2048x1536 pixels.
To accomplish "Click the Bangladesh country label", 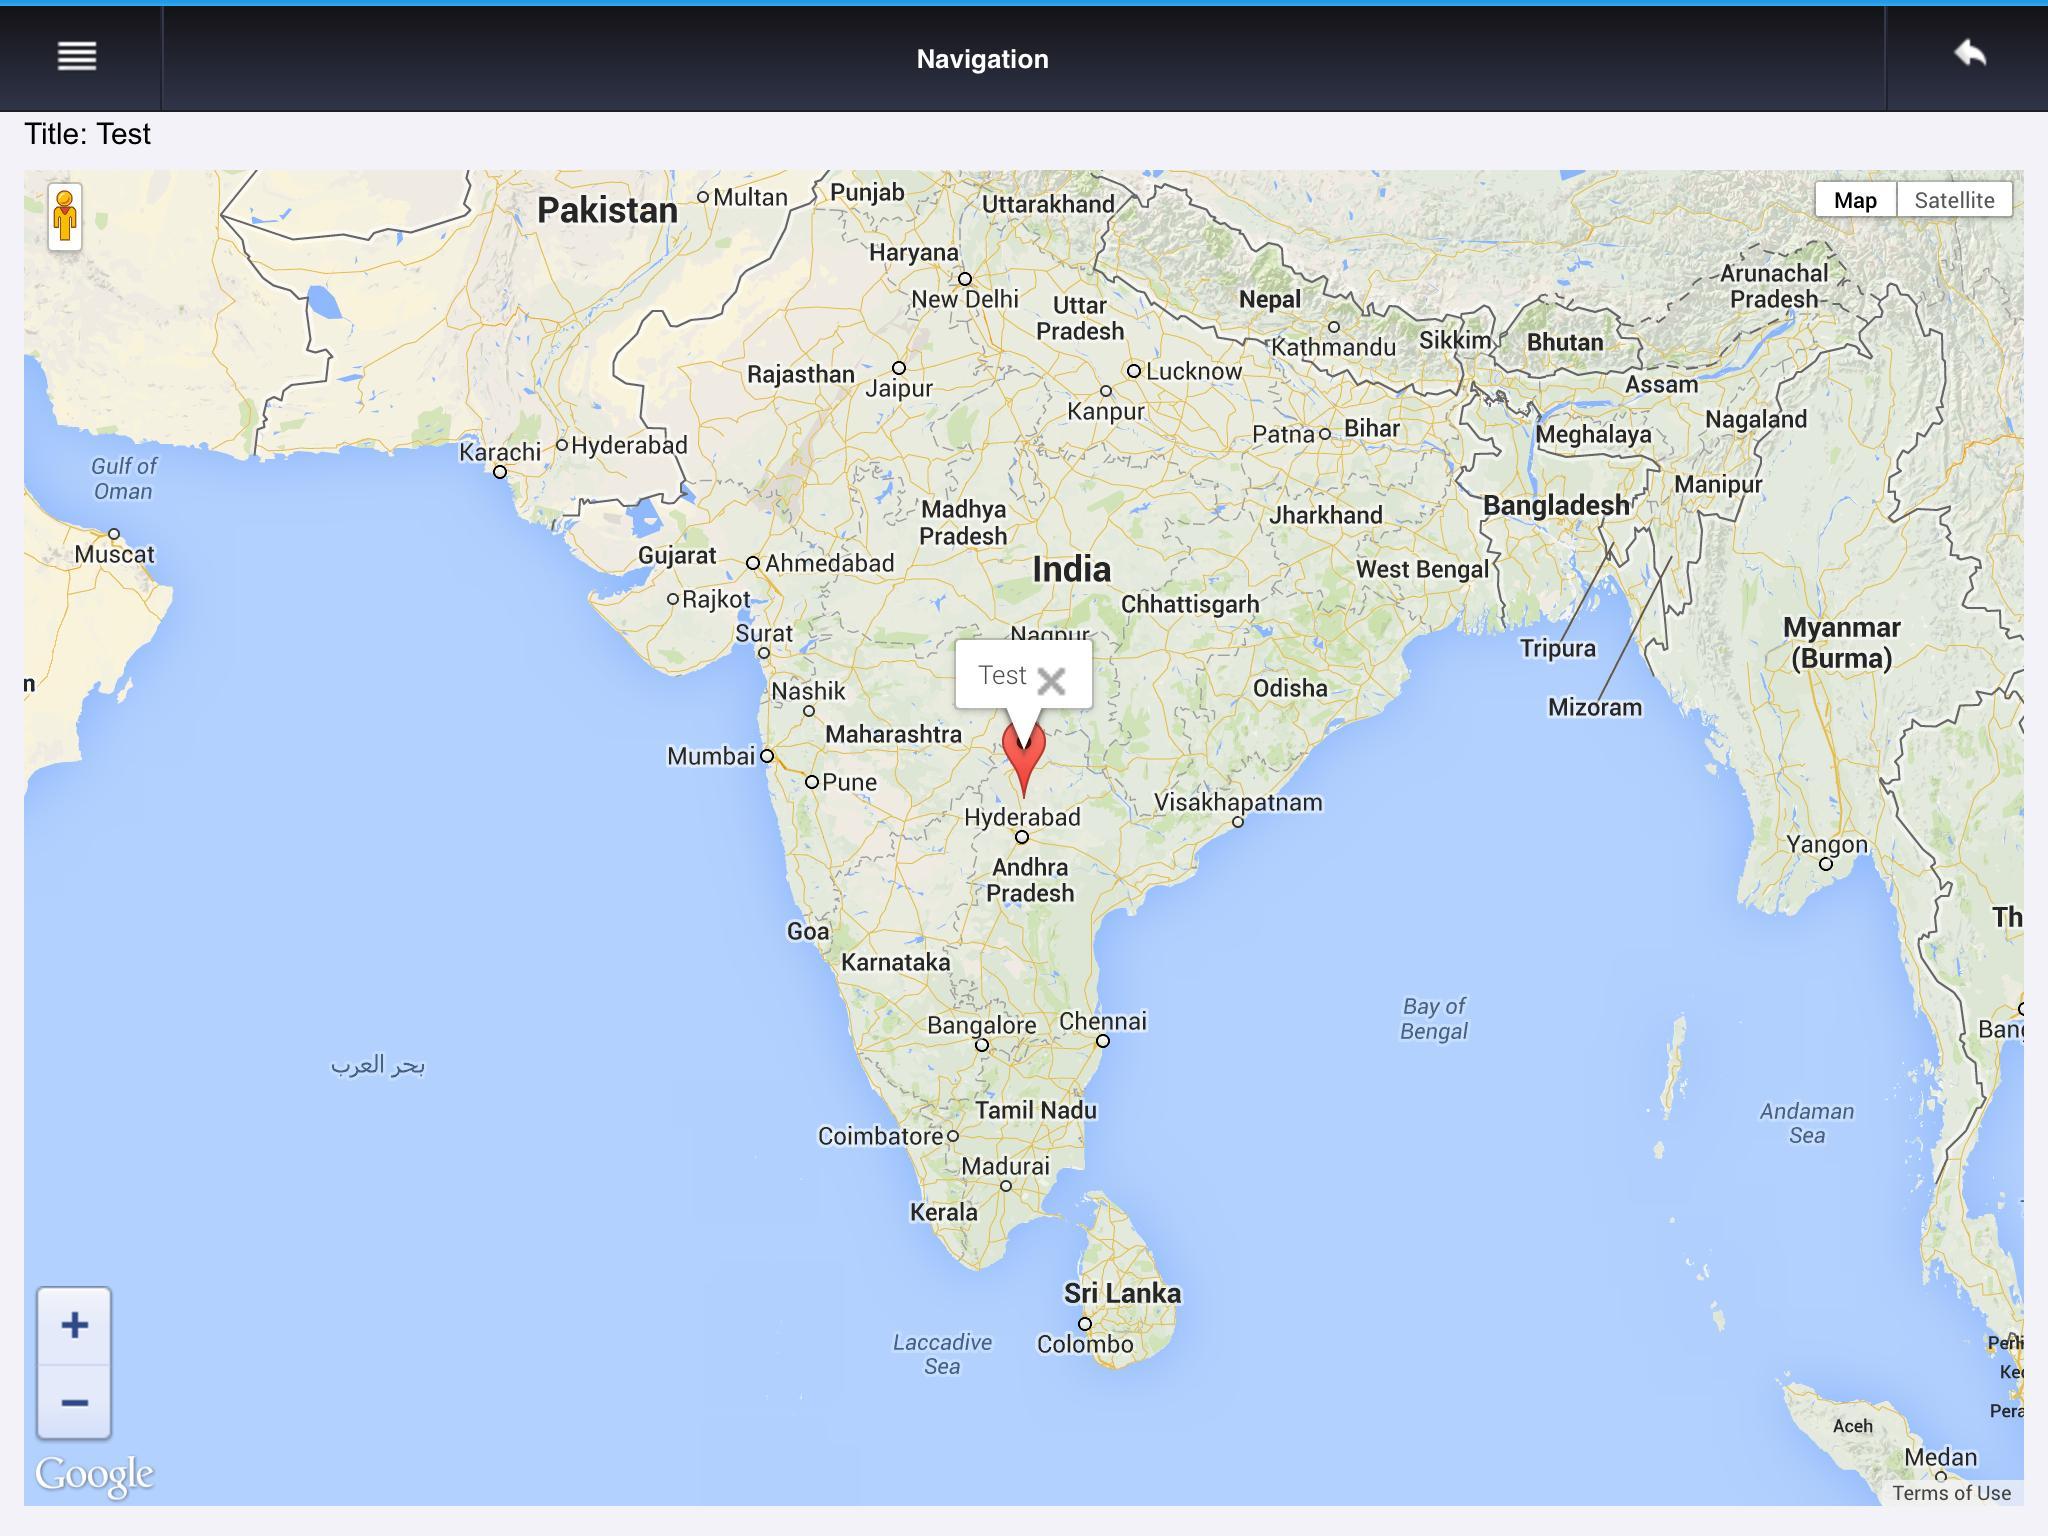I will pyautogui.click(x=1556, y=505).
